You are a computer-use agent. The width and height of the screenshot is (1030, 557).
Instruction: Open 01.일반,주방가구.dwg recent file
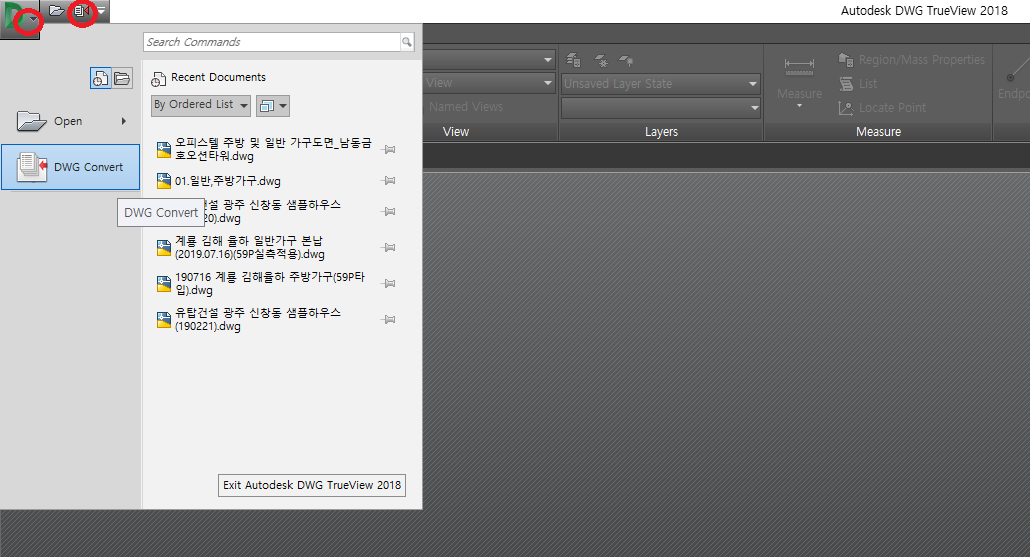pos(227,181)
